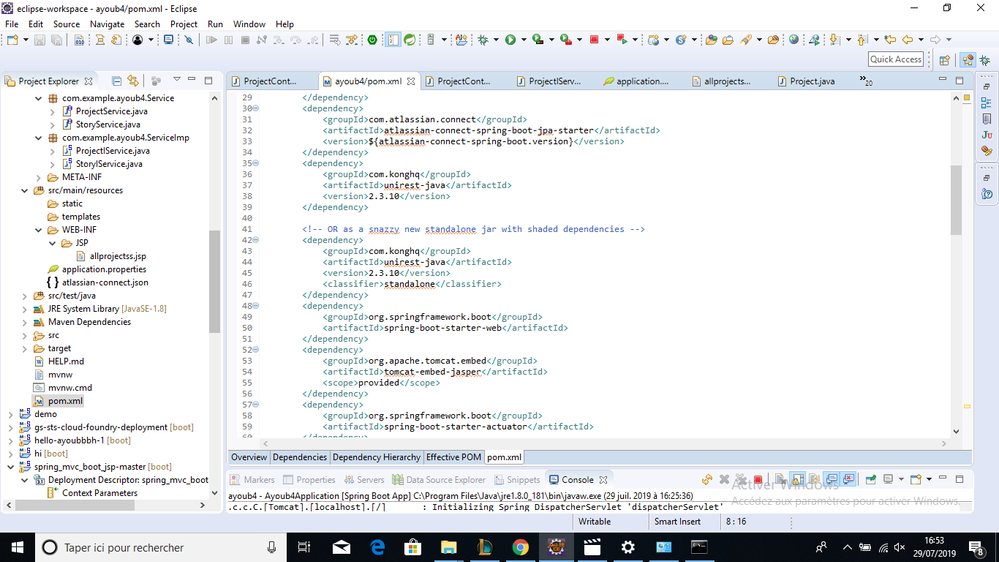Click the Save icon in toolbar
The image size is (999, 562).
click(40, 40)
